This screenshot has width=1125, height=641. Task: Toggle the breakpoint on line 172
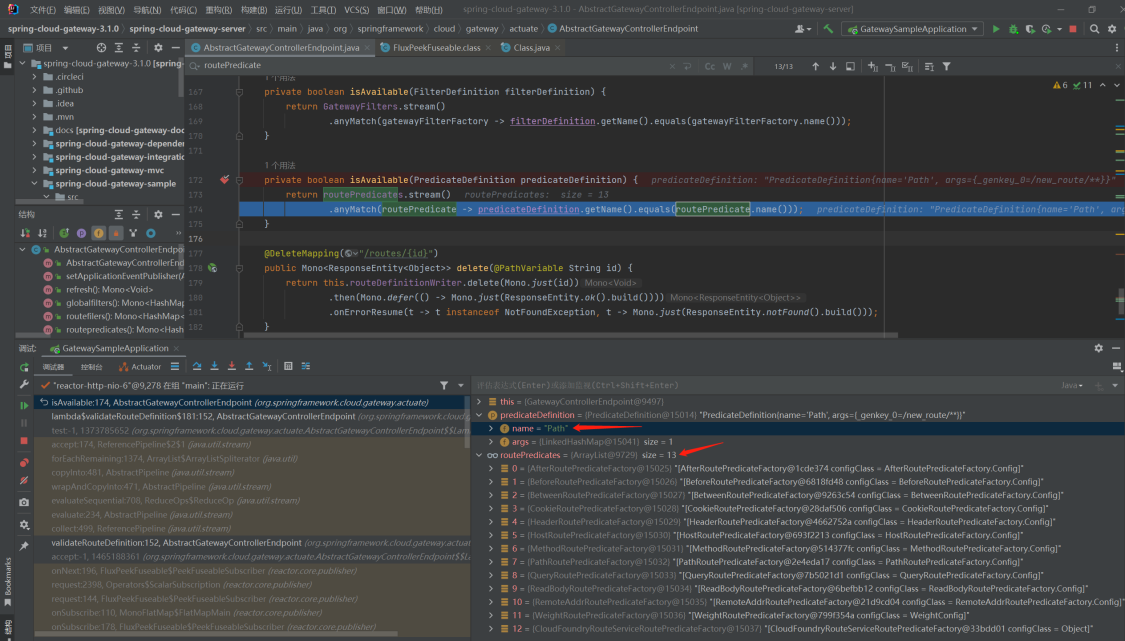[225, 180]
